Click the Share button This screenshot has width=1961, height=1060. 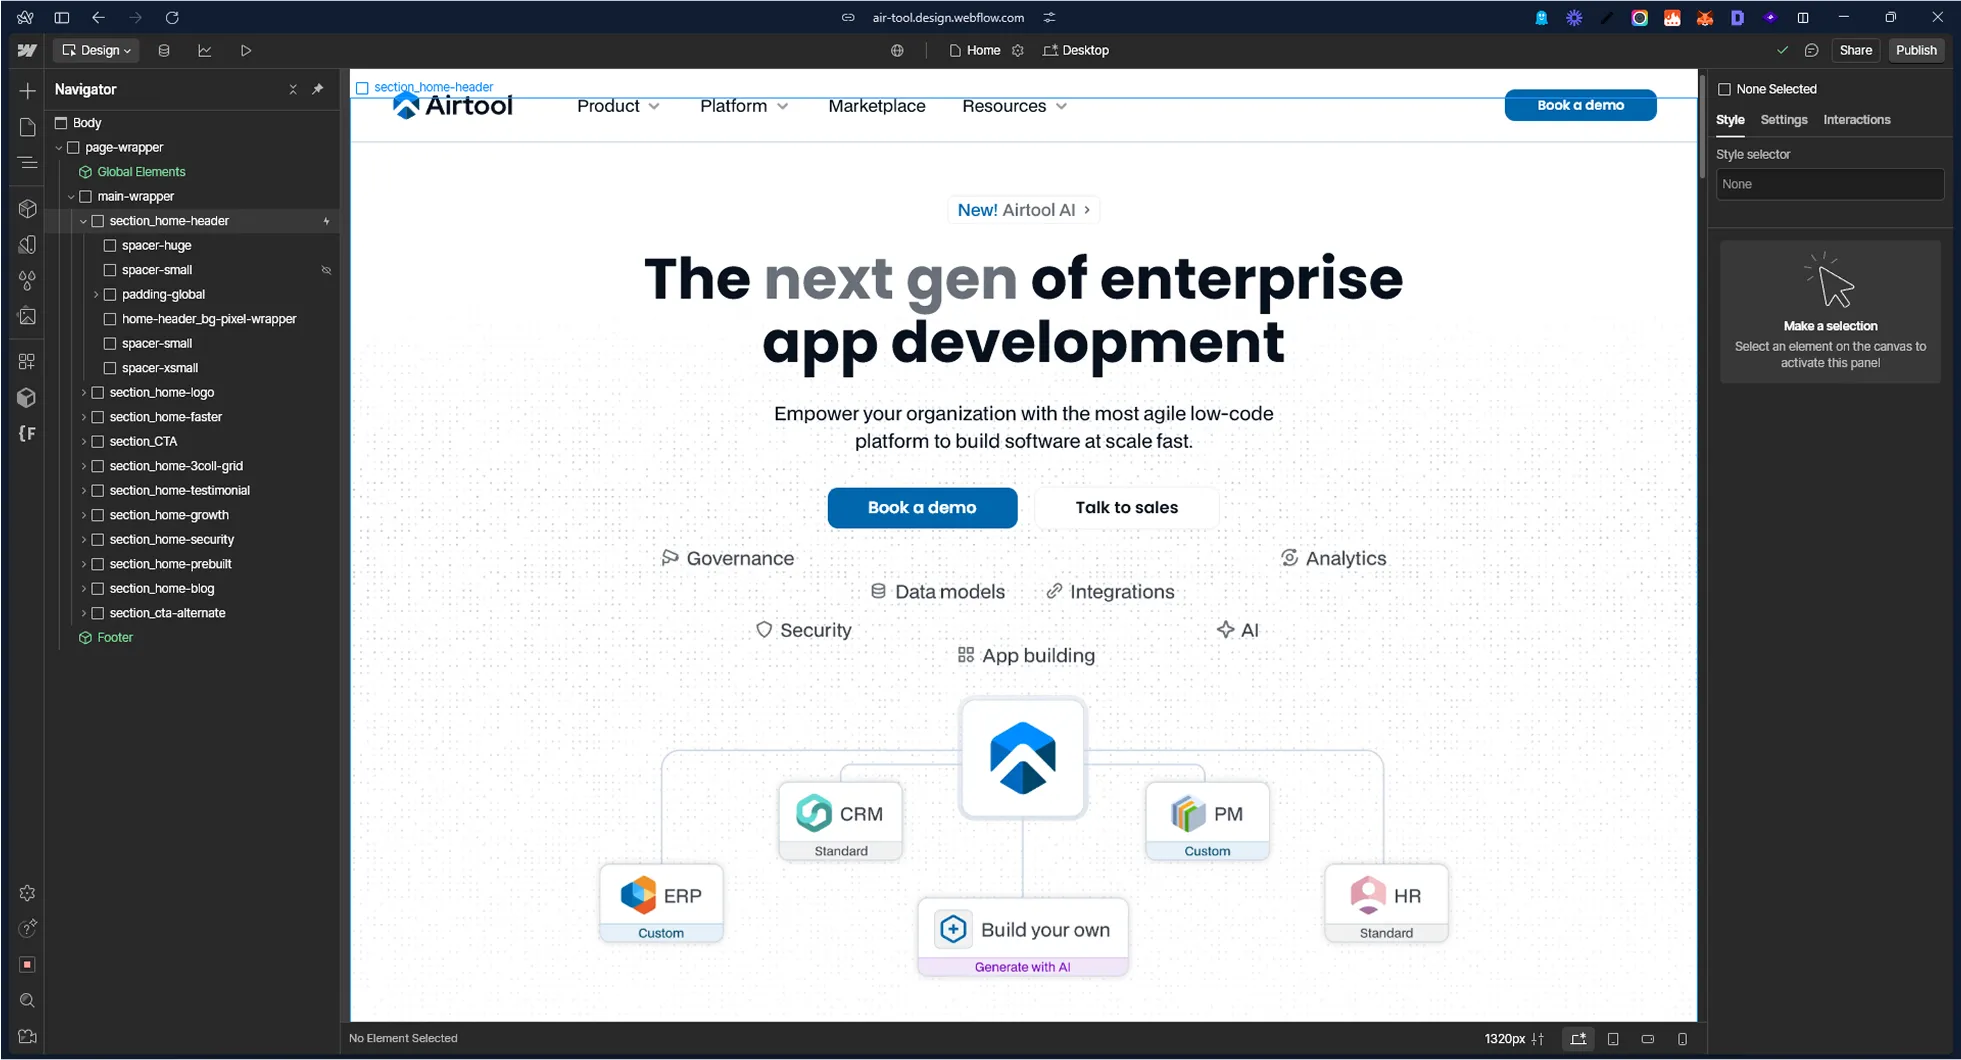(1855, 50)
